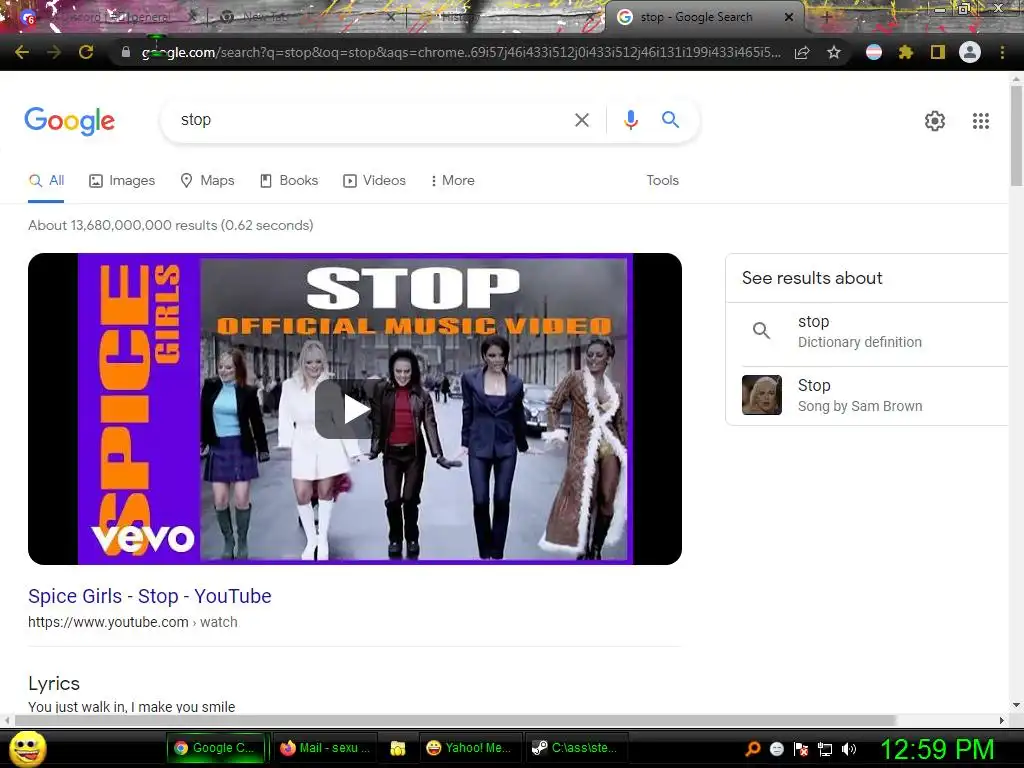Open a new browser tab with plus

[x=826, y=18]
